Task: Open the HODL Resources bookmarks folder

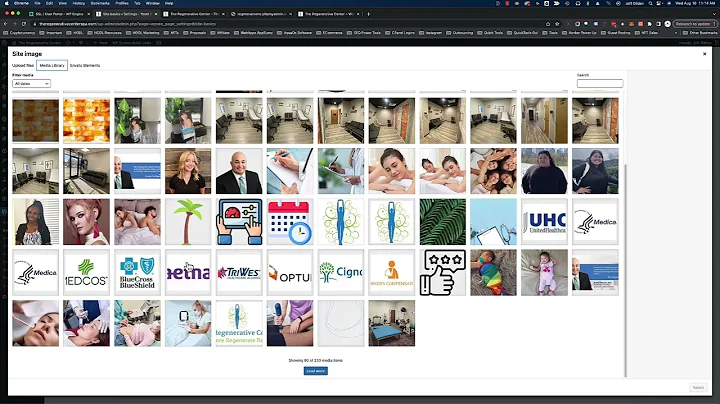Action: (x=104, y=33)
